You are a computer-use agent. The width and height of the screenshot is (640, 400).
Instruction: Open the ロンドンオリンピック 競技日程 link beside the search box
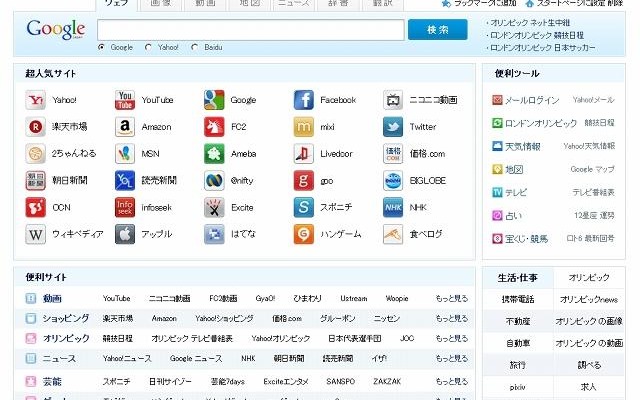[x=537, y=35]
